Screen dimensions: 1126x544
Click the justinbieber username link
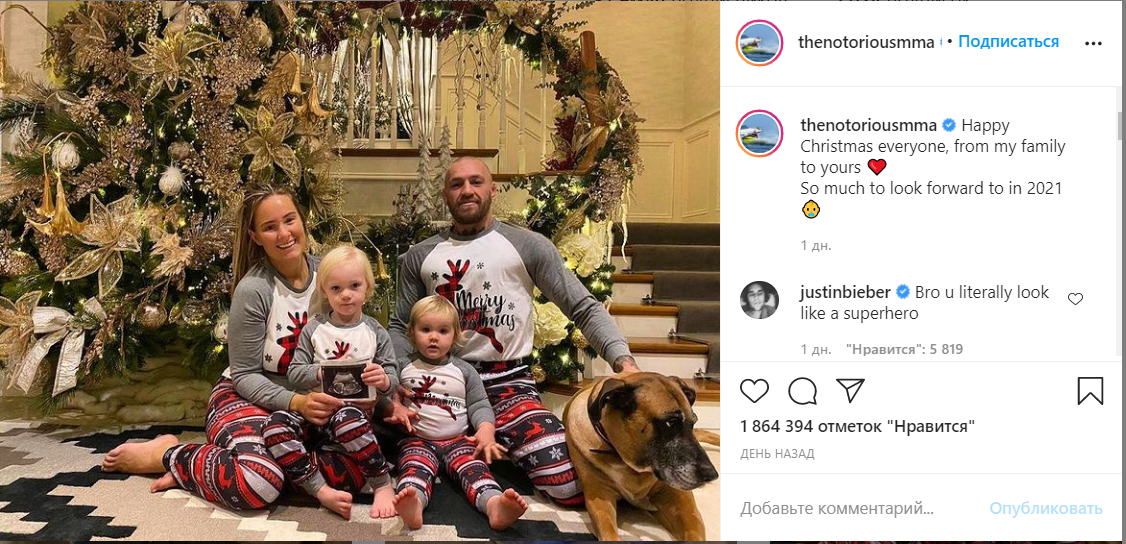846,292
